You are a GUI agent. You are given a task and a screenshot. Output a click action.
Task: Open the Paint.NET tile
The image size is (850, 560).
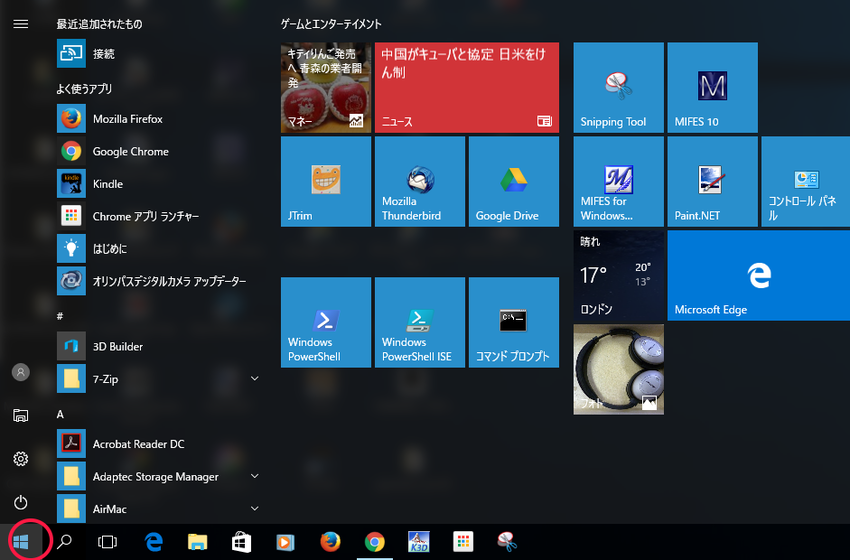[x=712, y=181]
